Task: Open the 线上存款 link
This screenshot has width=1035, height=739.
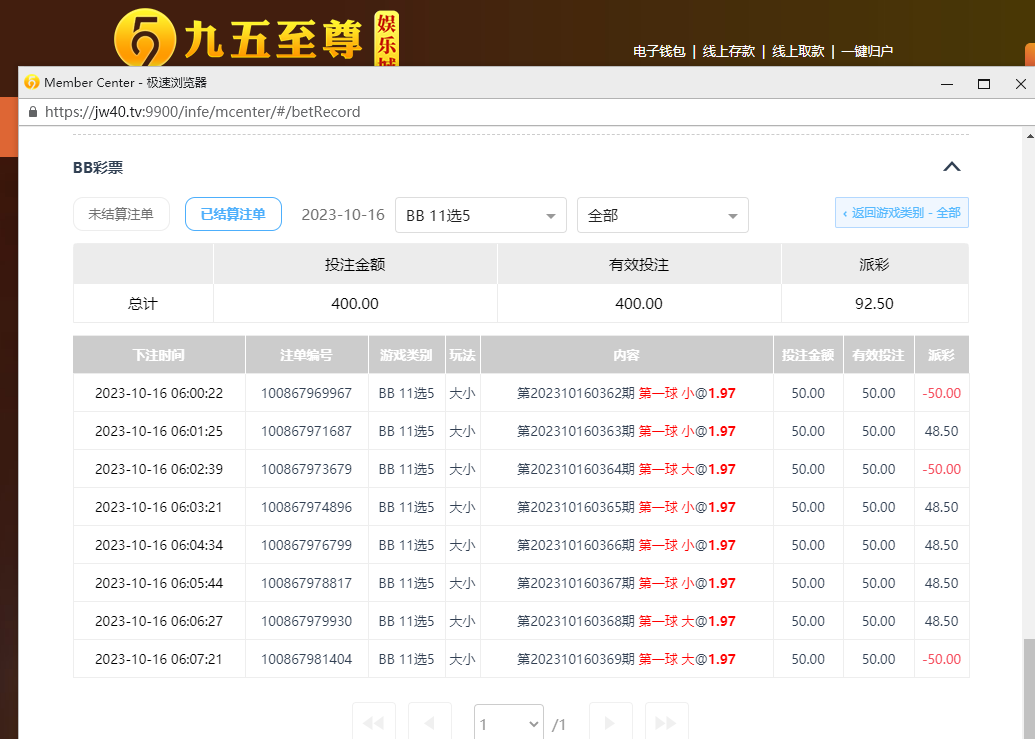Action: tap(728, 51)
